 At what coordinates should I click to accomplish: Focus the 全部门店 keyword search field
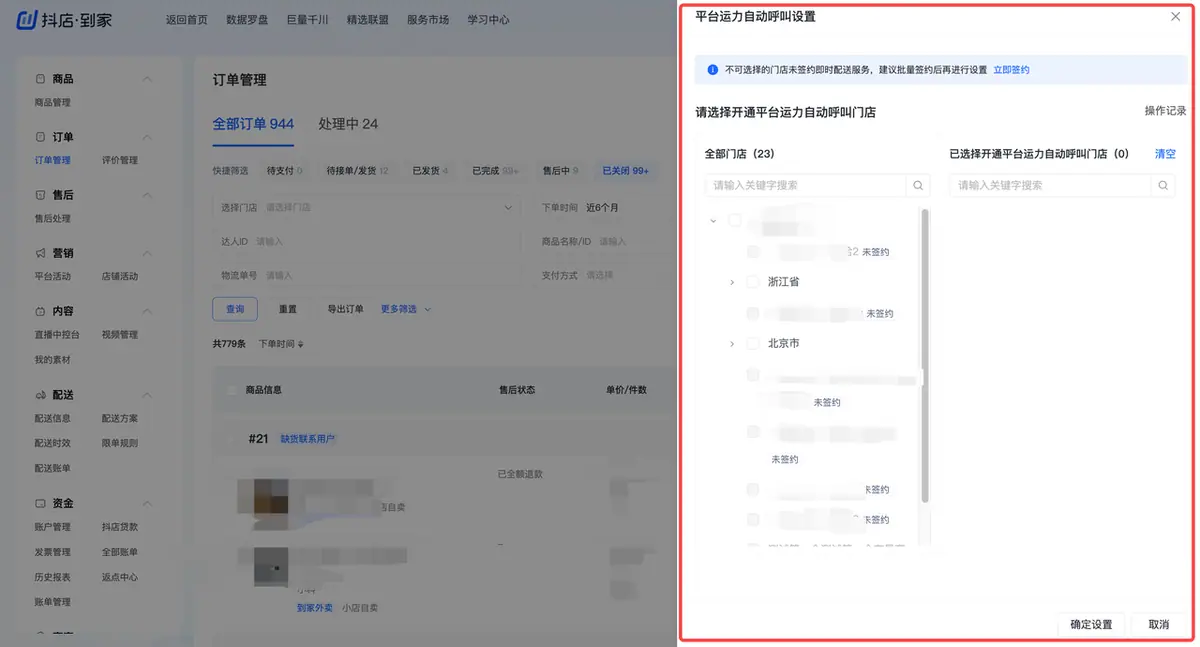point(805,185)
